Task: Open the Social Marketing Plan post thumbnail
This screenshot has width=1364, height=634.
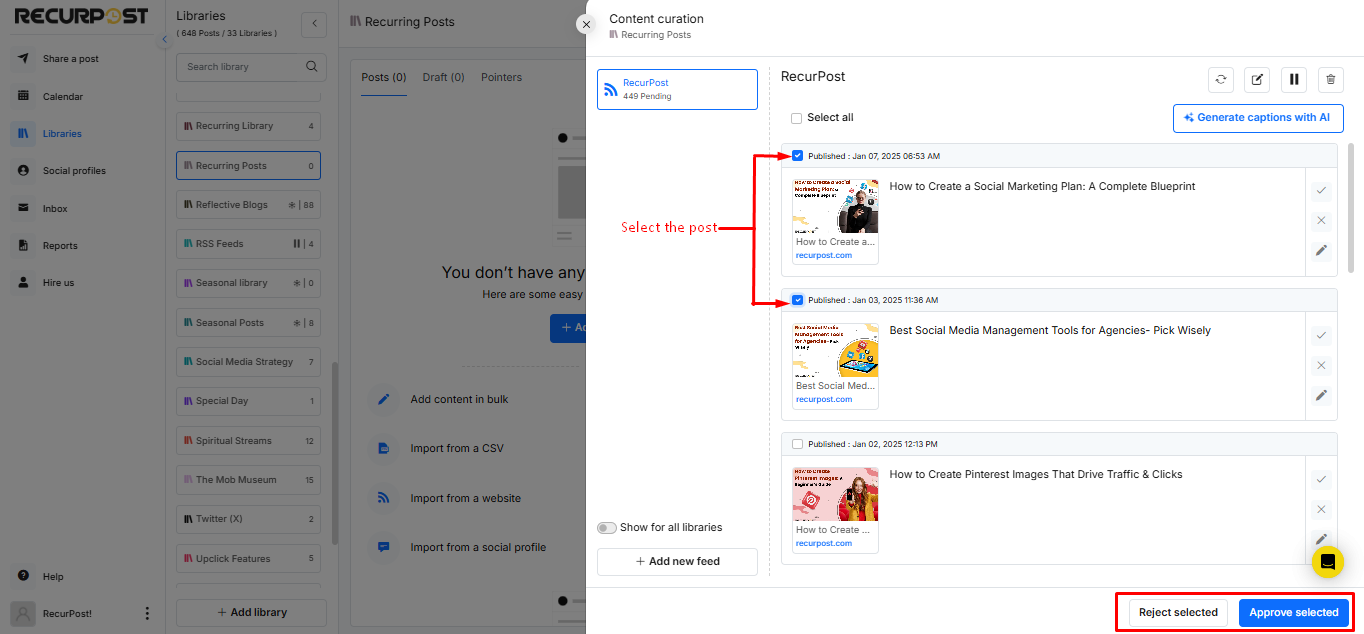Action: pyautogui.click(x=836, y=206)
